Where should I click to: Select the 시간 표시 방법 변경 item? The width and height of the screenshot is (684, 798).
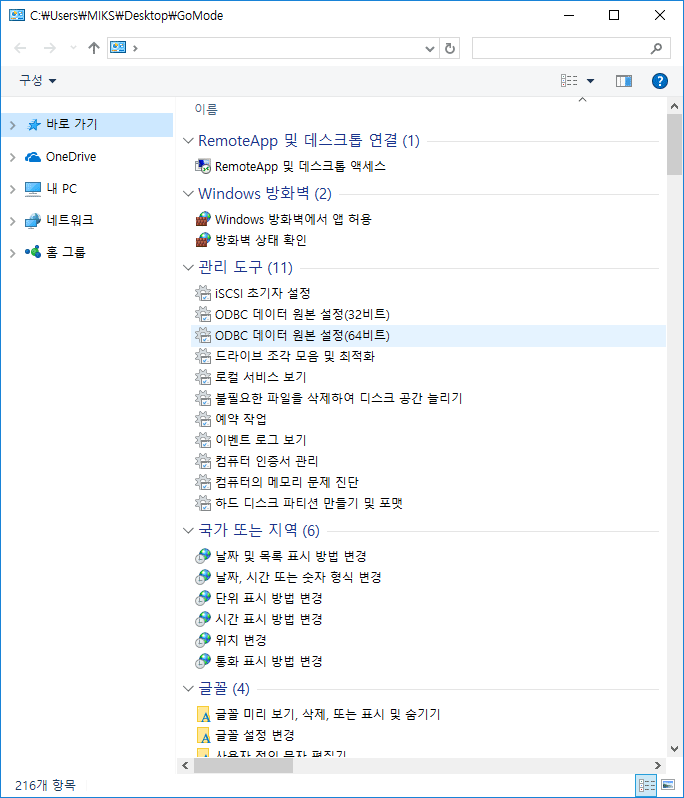pos(269,619)
